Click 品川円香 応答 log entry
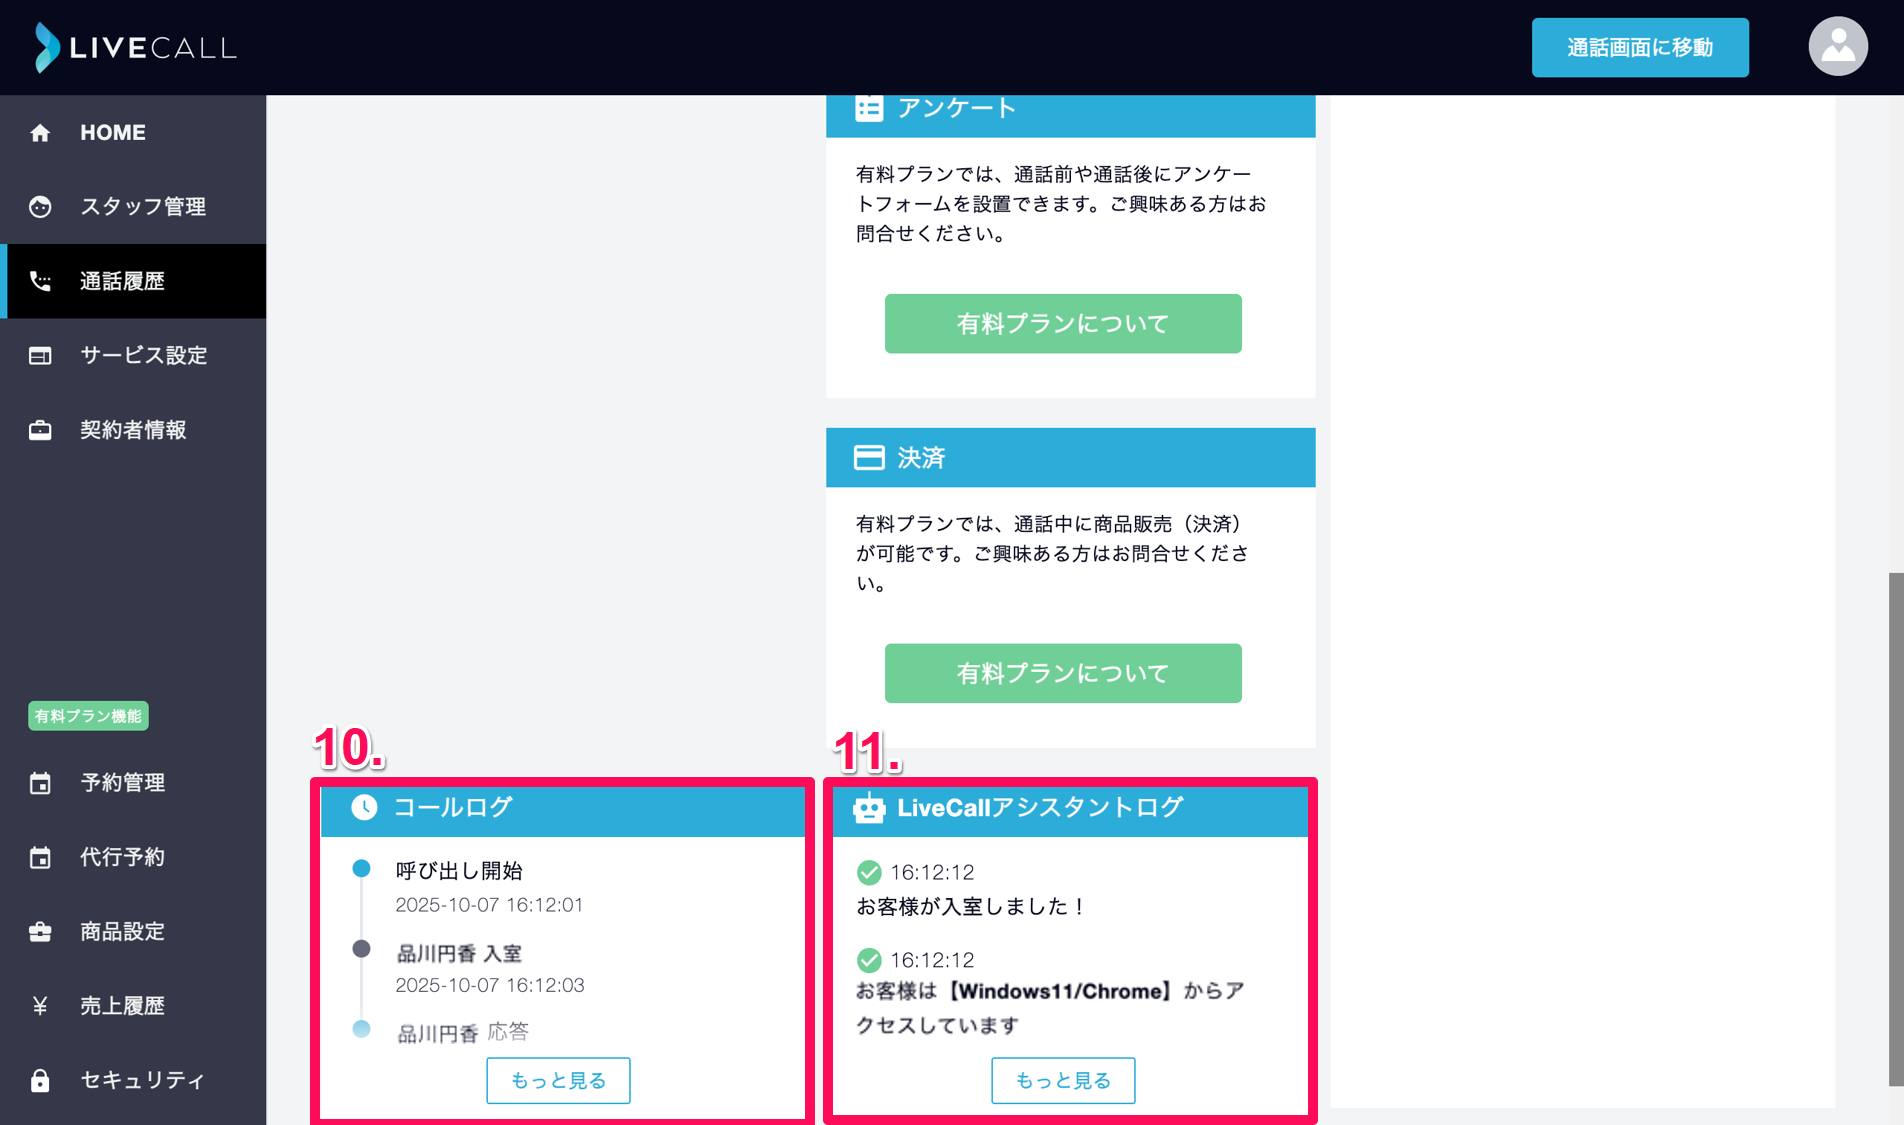Screen dimensions: 1904x1125 pyautogui.click(x=463, y=1032)
